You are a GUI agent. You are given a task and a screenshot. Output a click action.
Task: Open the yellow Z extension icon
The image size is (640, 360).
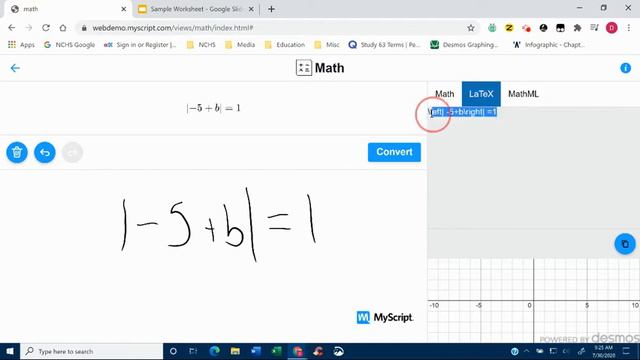[509, 28]
